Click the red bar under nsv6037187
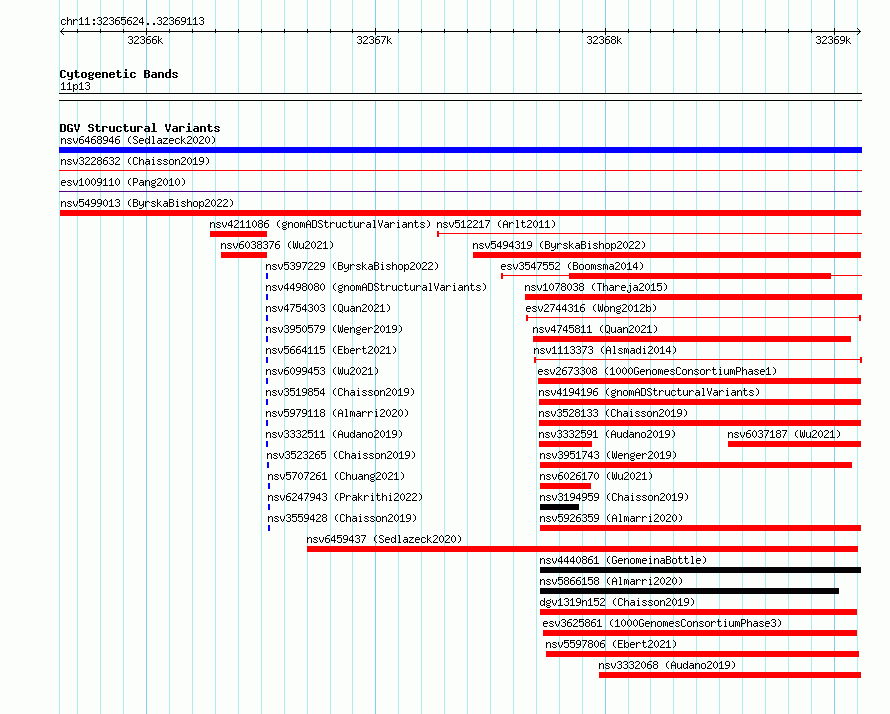This screenshot has width=890, height=714. [x=795, y=444]
